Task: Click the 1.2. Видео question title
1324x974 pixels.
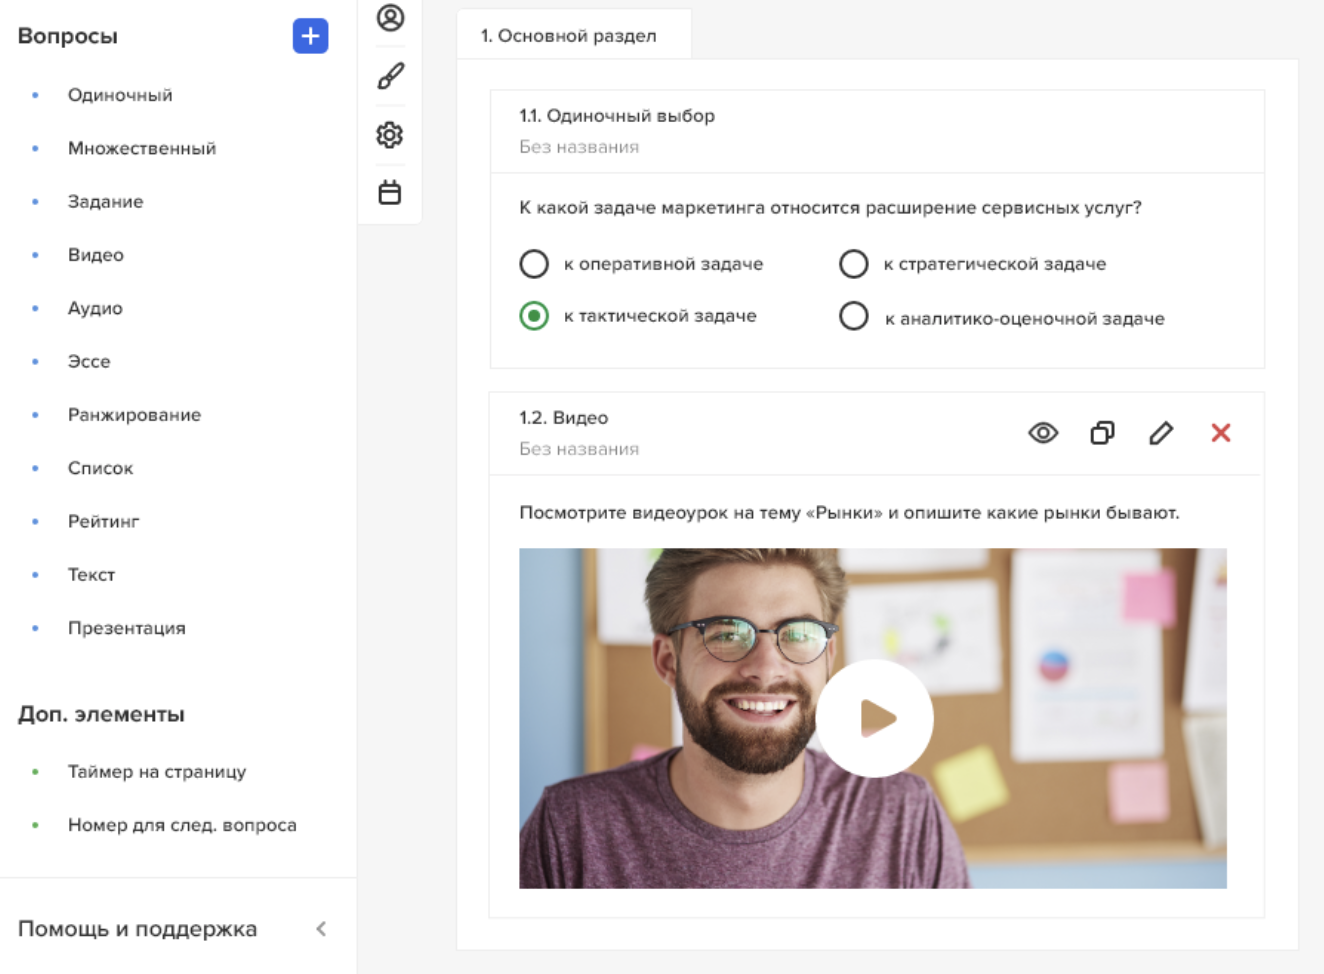Action: [563, 418]
